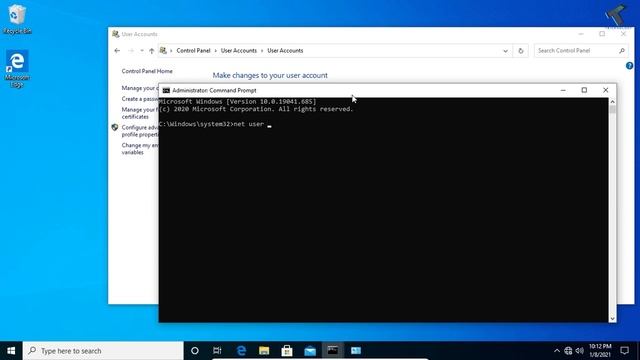Show hidden system tray icons

click(557, 351)
